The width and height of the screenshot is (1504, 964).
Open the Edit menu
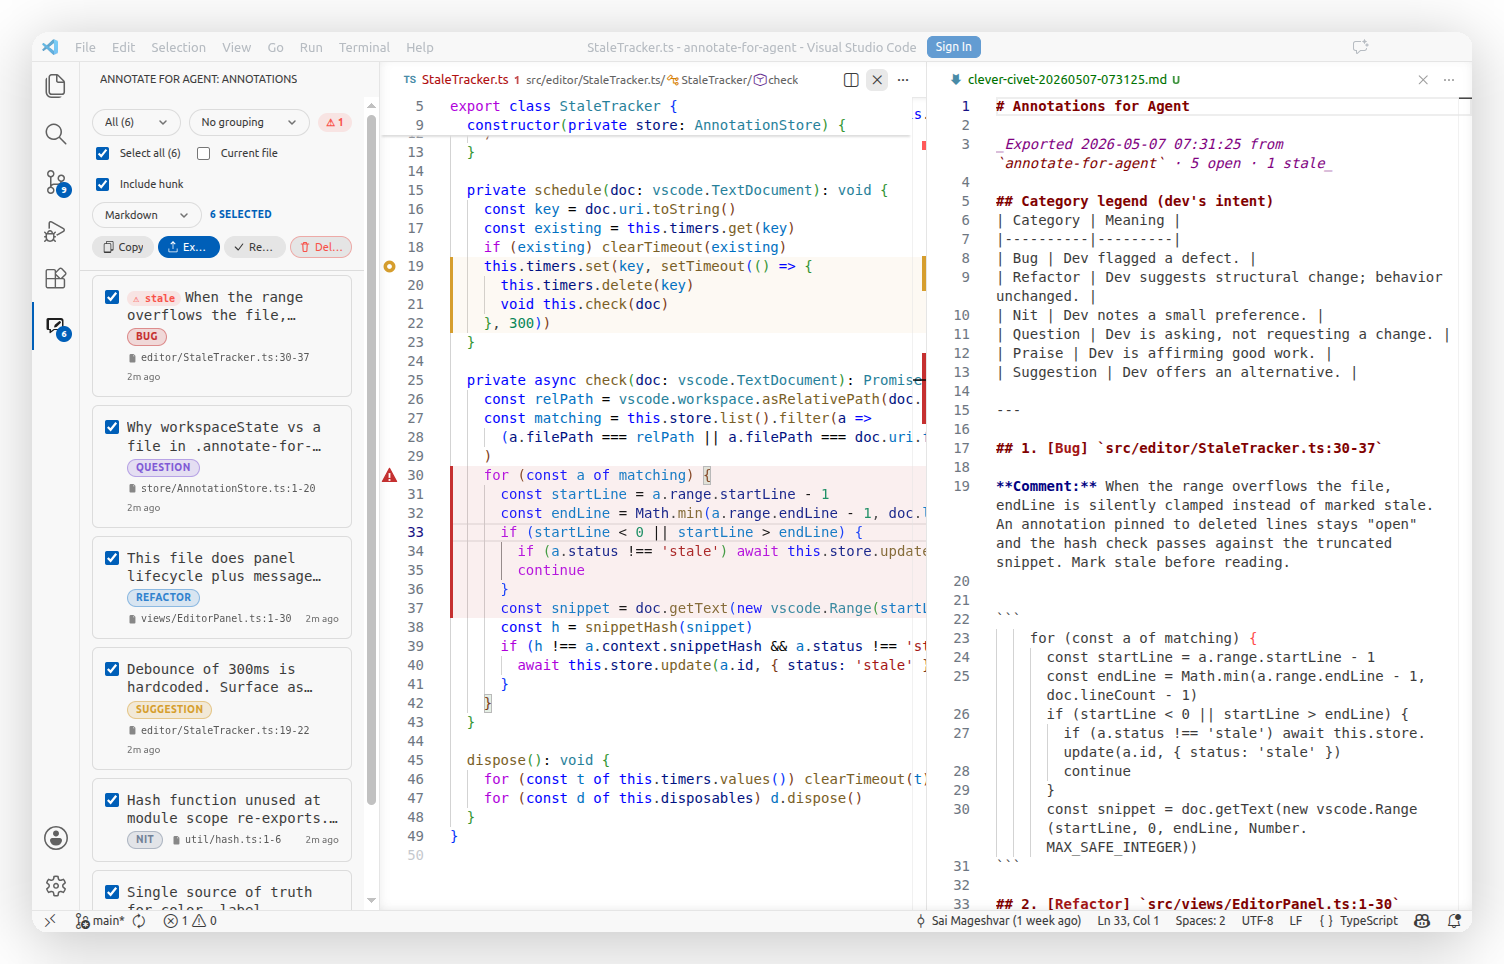pos(123,47)
